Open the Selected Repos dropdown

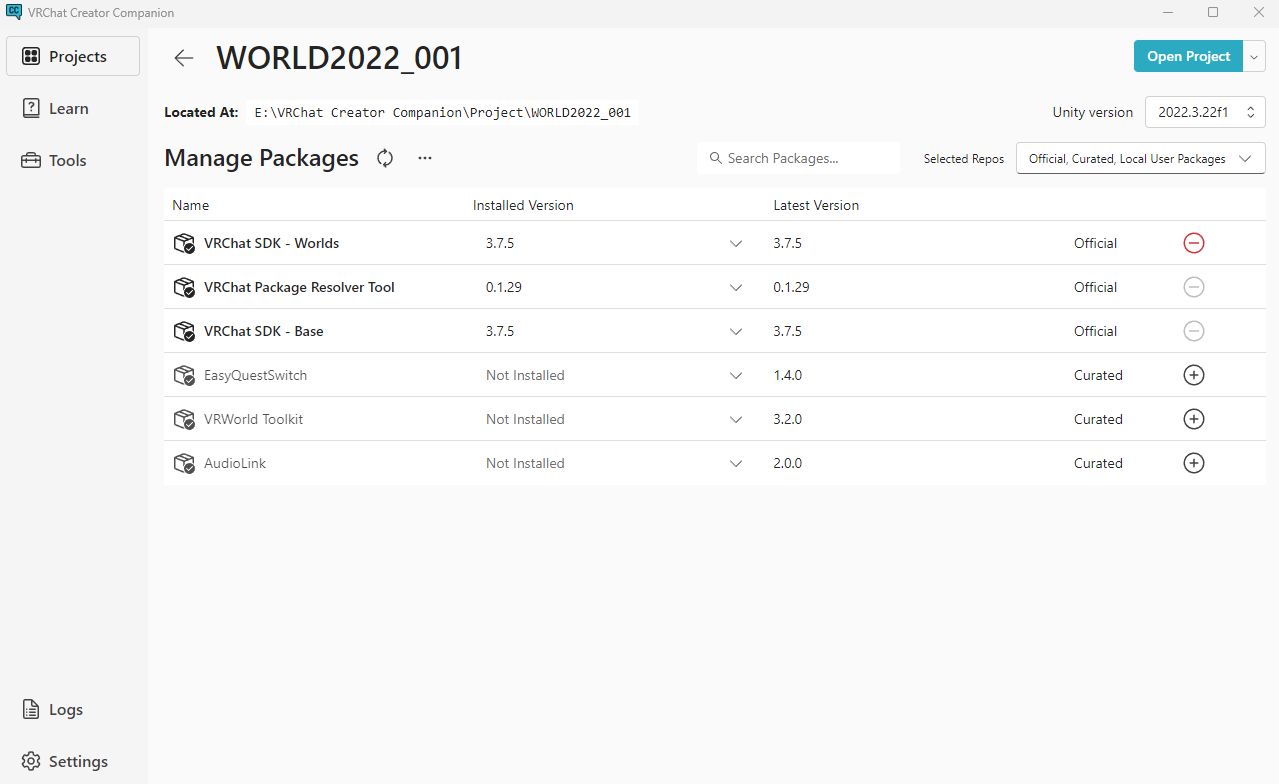[x=1140, y=158]
